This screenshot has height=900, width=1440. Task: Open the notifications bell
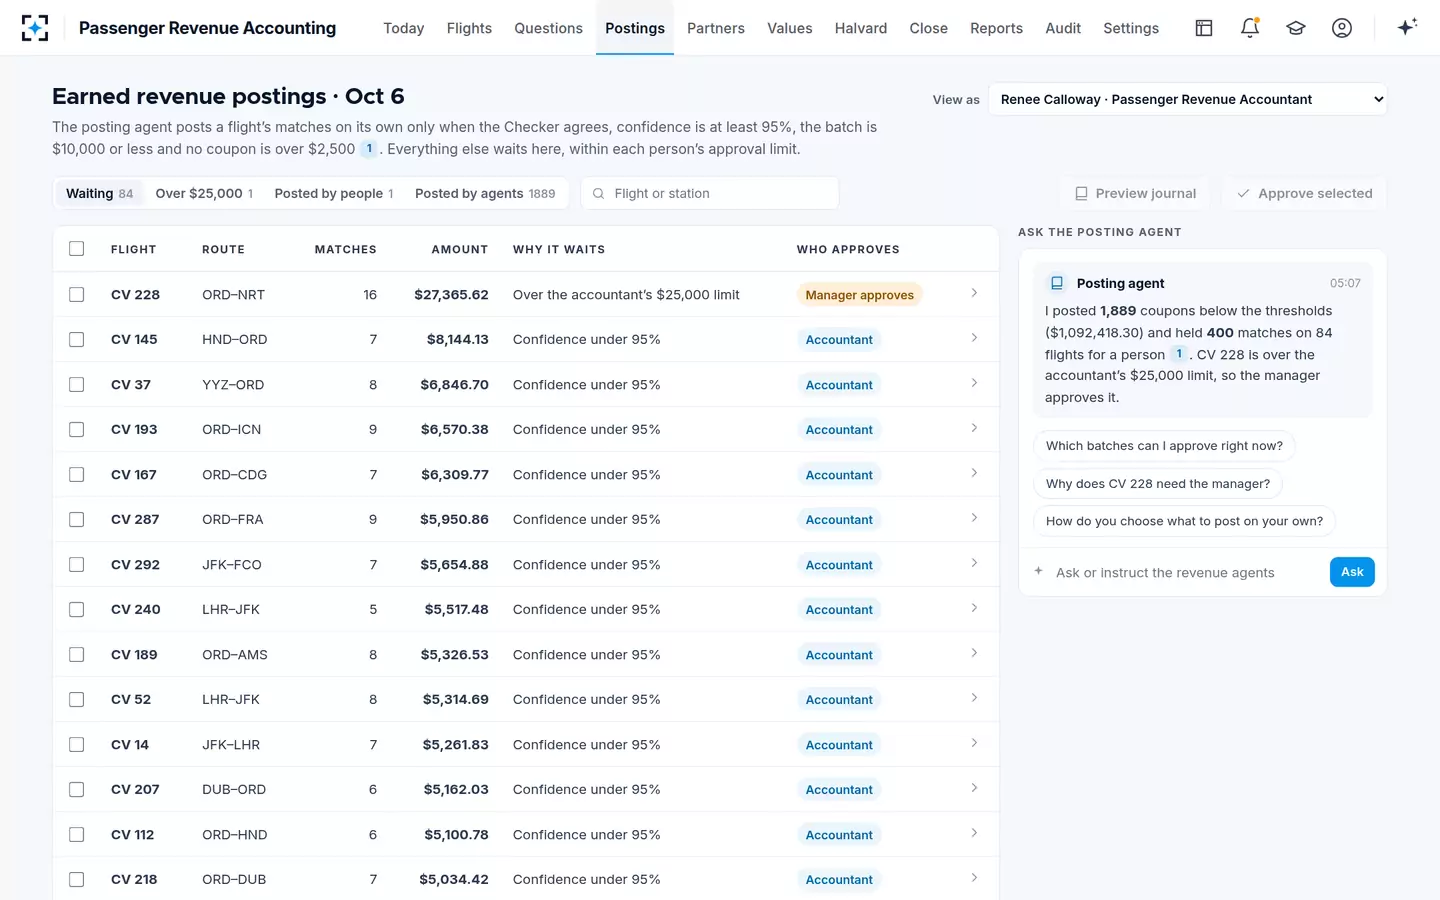click(x=1250, y=28)
